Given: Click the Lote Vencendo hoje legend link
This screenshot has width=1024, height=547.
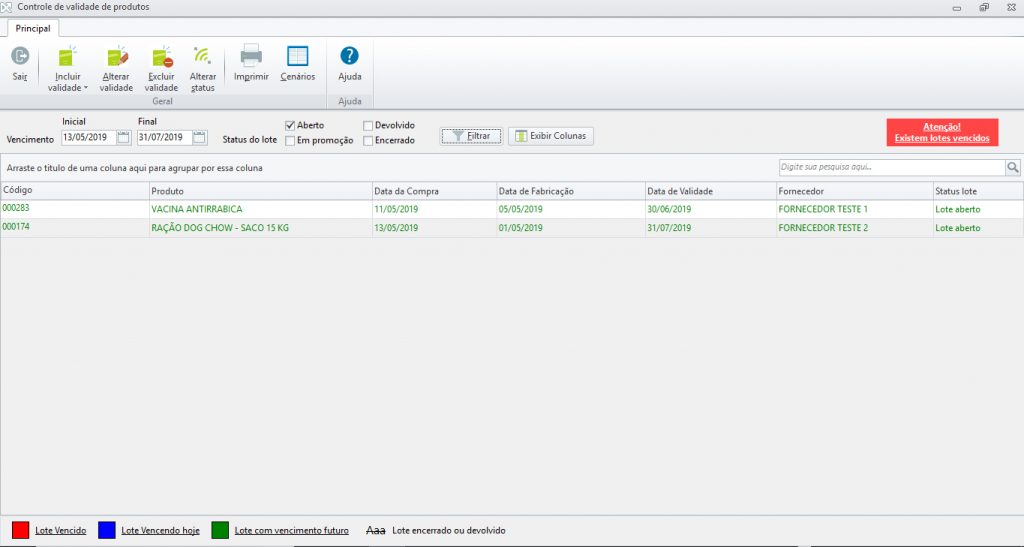Looking at the screenshot, I should click(x=161, y=531).
